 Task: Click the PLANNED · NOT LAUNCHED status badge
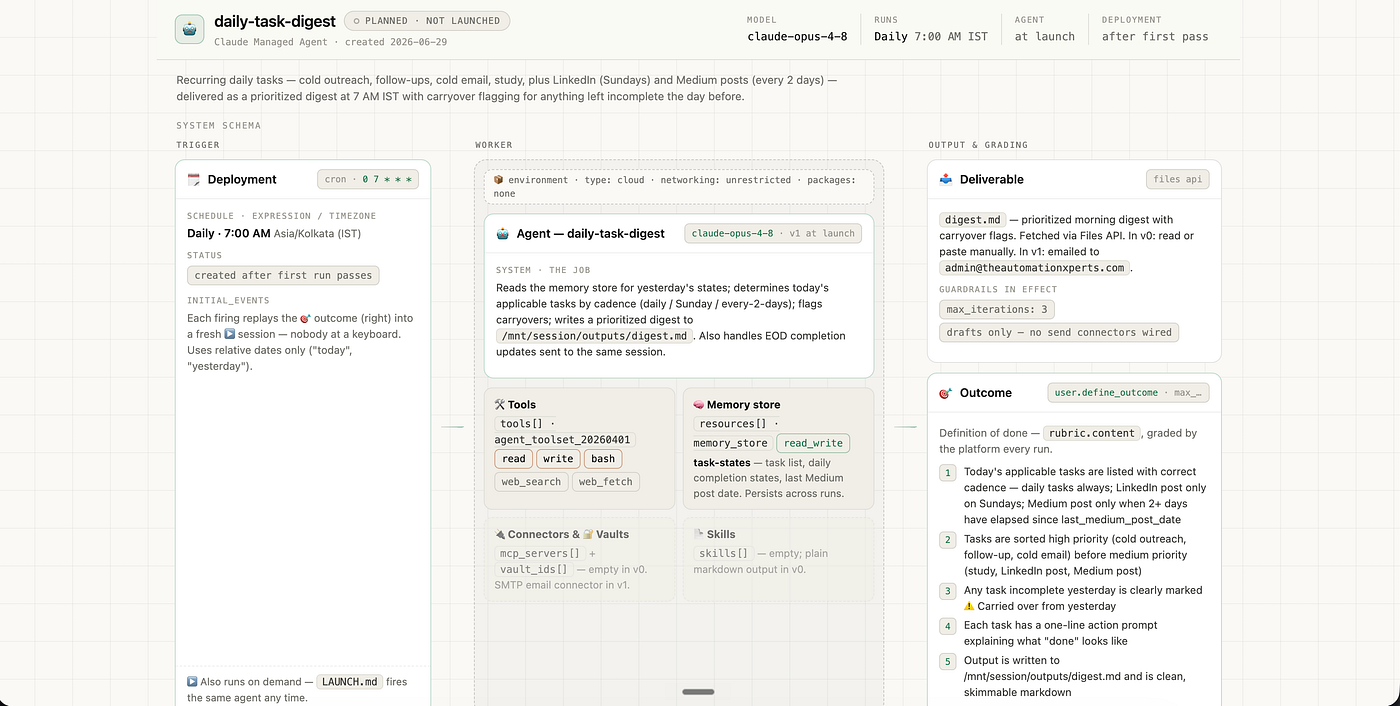(x=427, y=20)
